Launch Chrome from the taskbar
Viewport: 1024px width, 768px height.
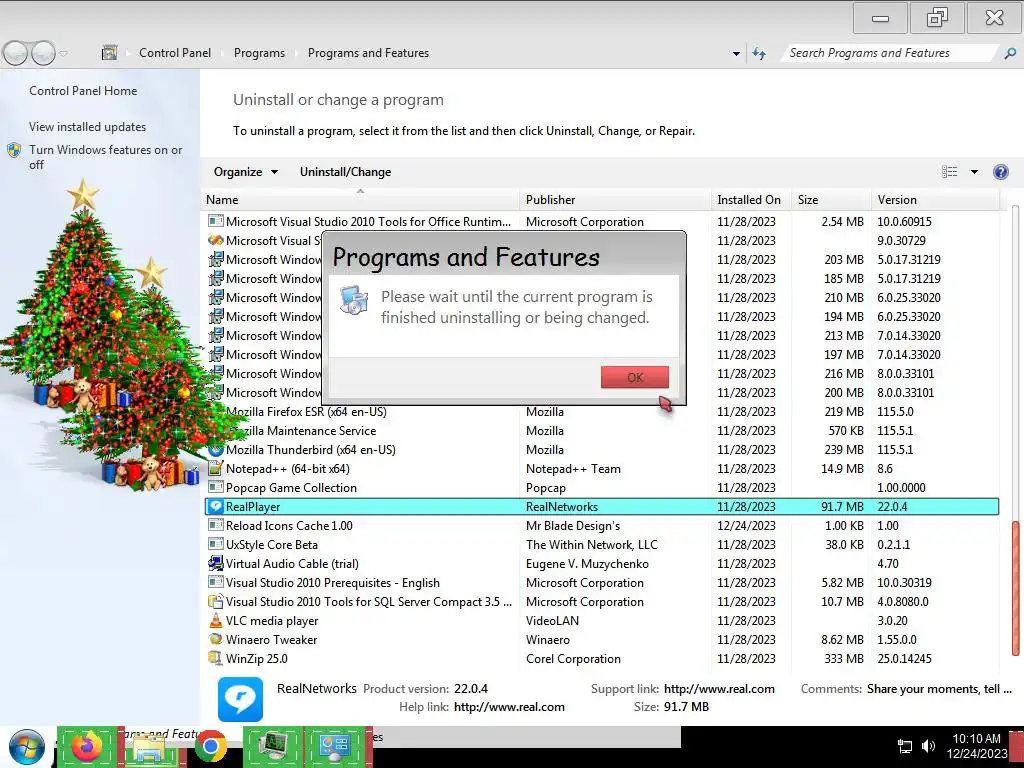coord(210,746)
